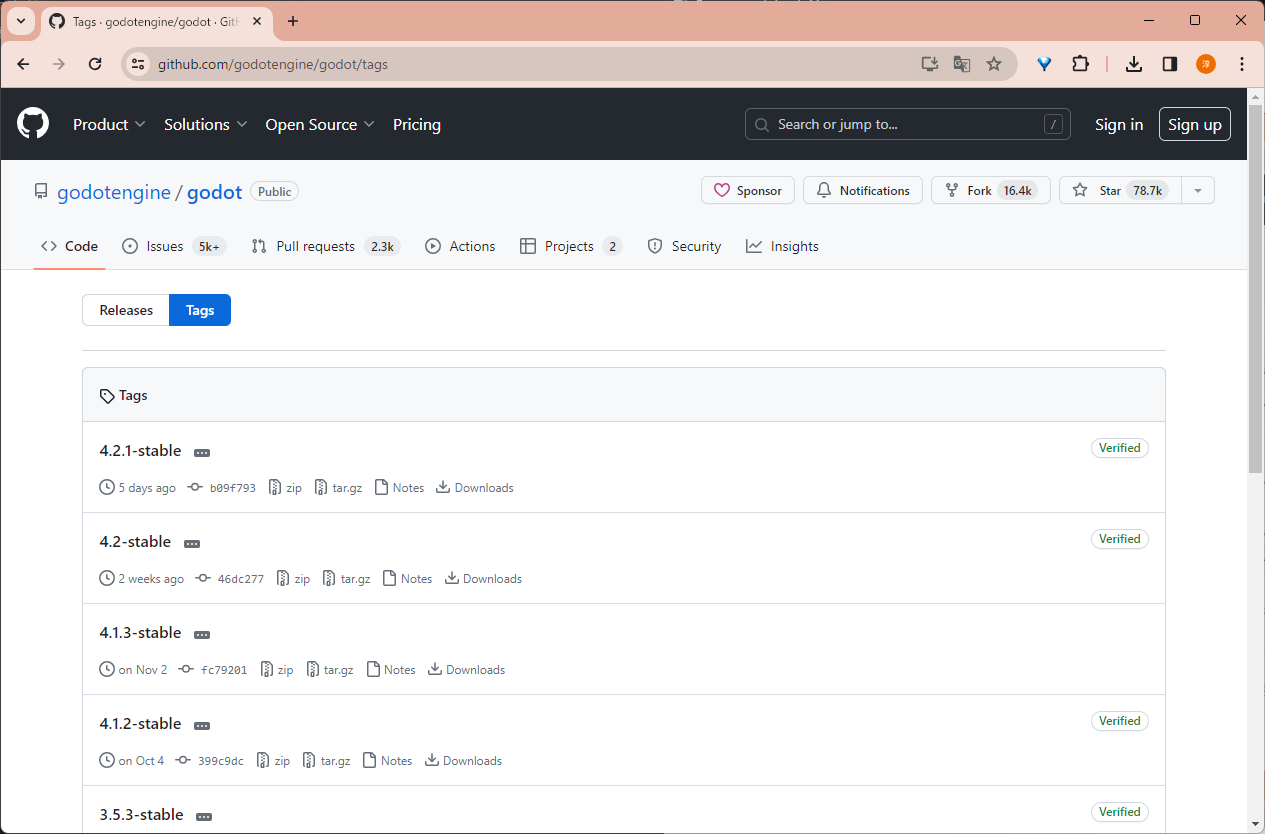
Task: Toggle the ellipsis details for 4.2.1-stable
Action: [x=202, y=453]
